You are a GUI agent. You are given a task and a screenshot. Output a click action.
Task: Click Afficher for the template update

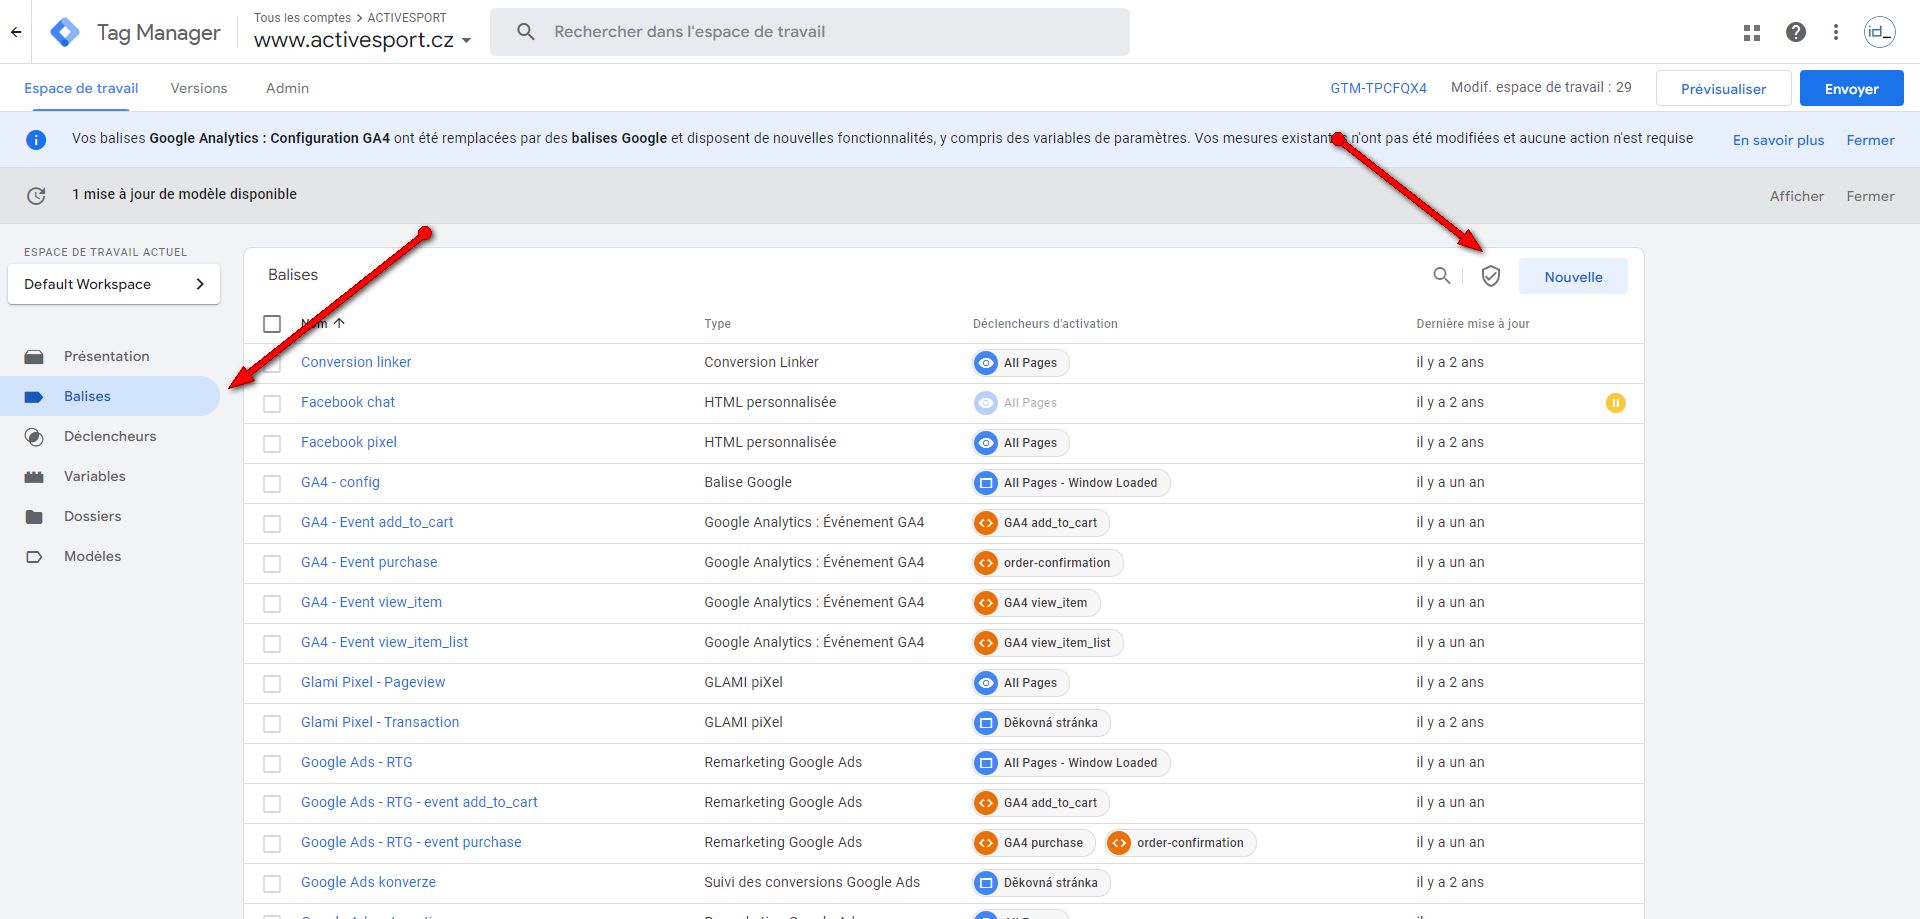pos(1797,196)
